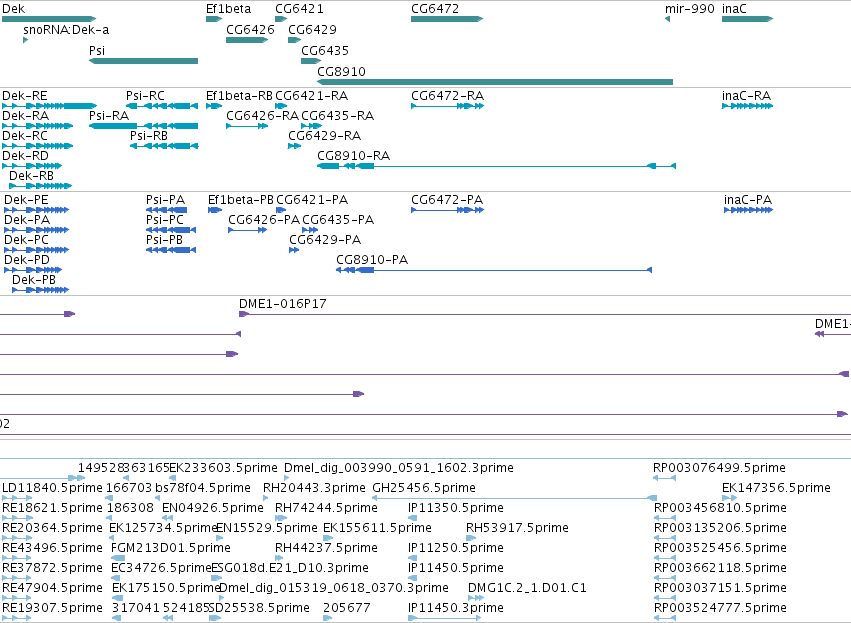Open the IP11350.5prime EST label

click(x=456, y=508)
